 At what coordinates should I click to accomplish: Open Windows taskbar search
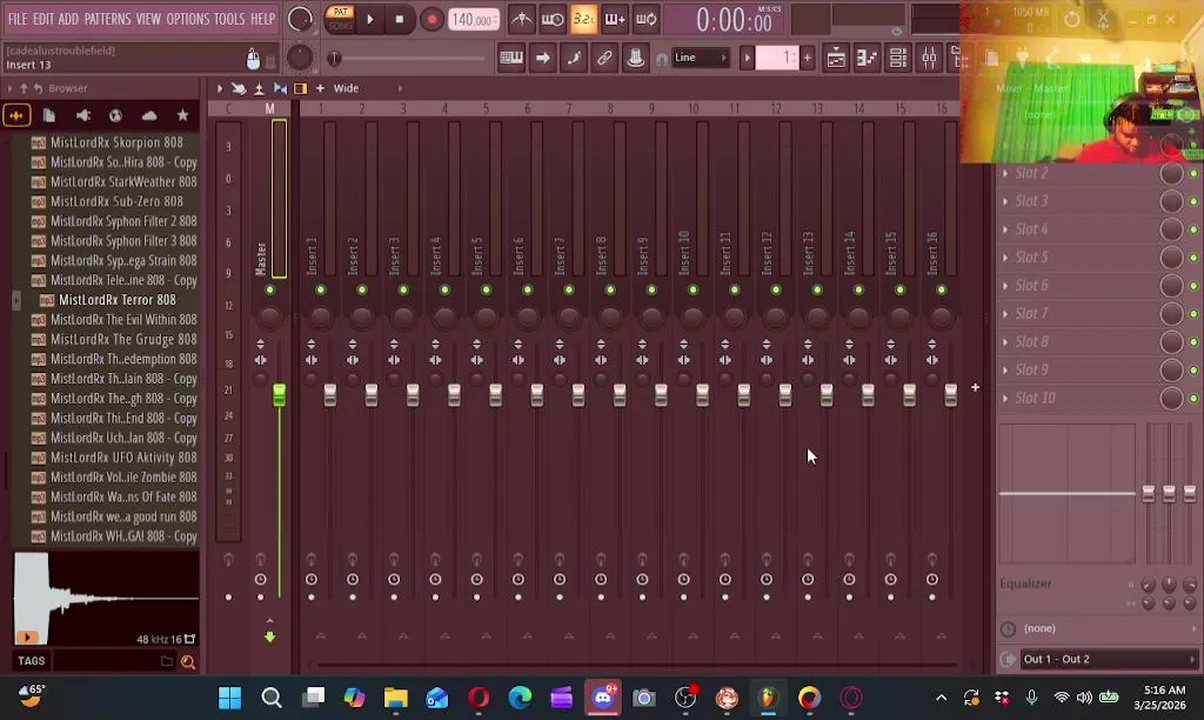pyautogui.click(x=271, y=698)
